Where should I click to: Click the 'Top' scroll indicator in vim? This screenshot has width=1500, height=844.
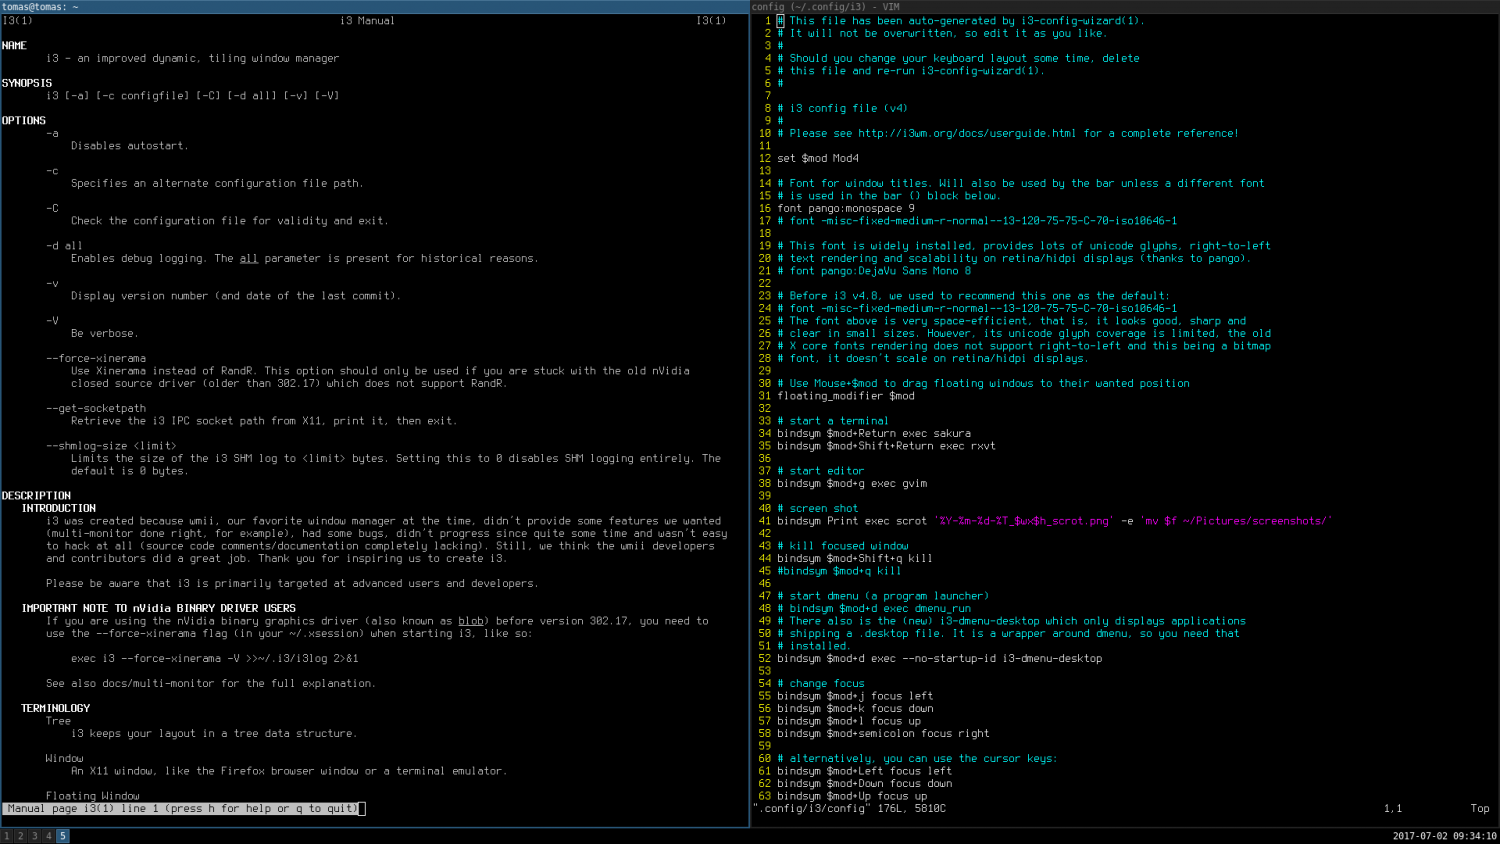click(1480, 808)
